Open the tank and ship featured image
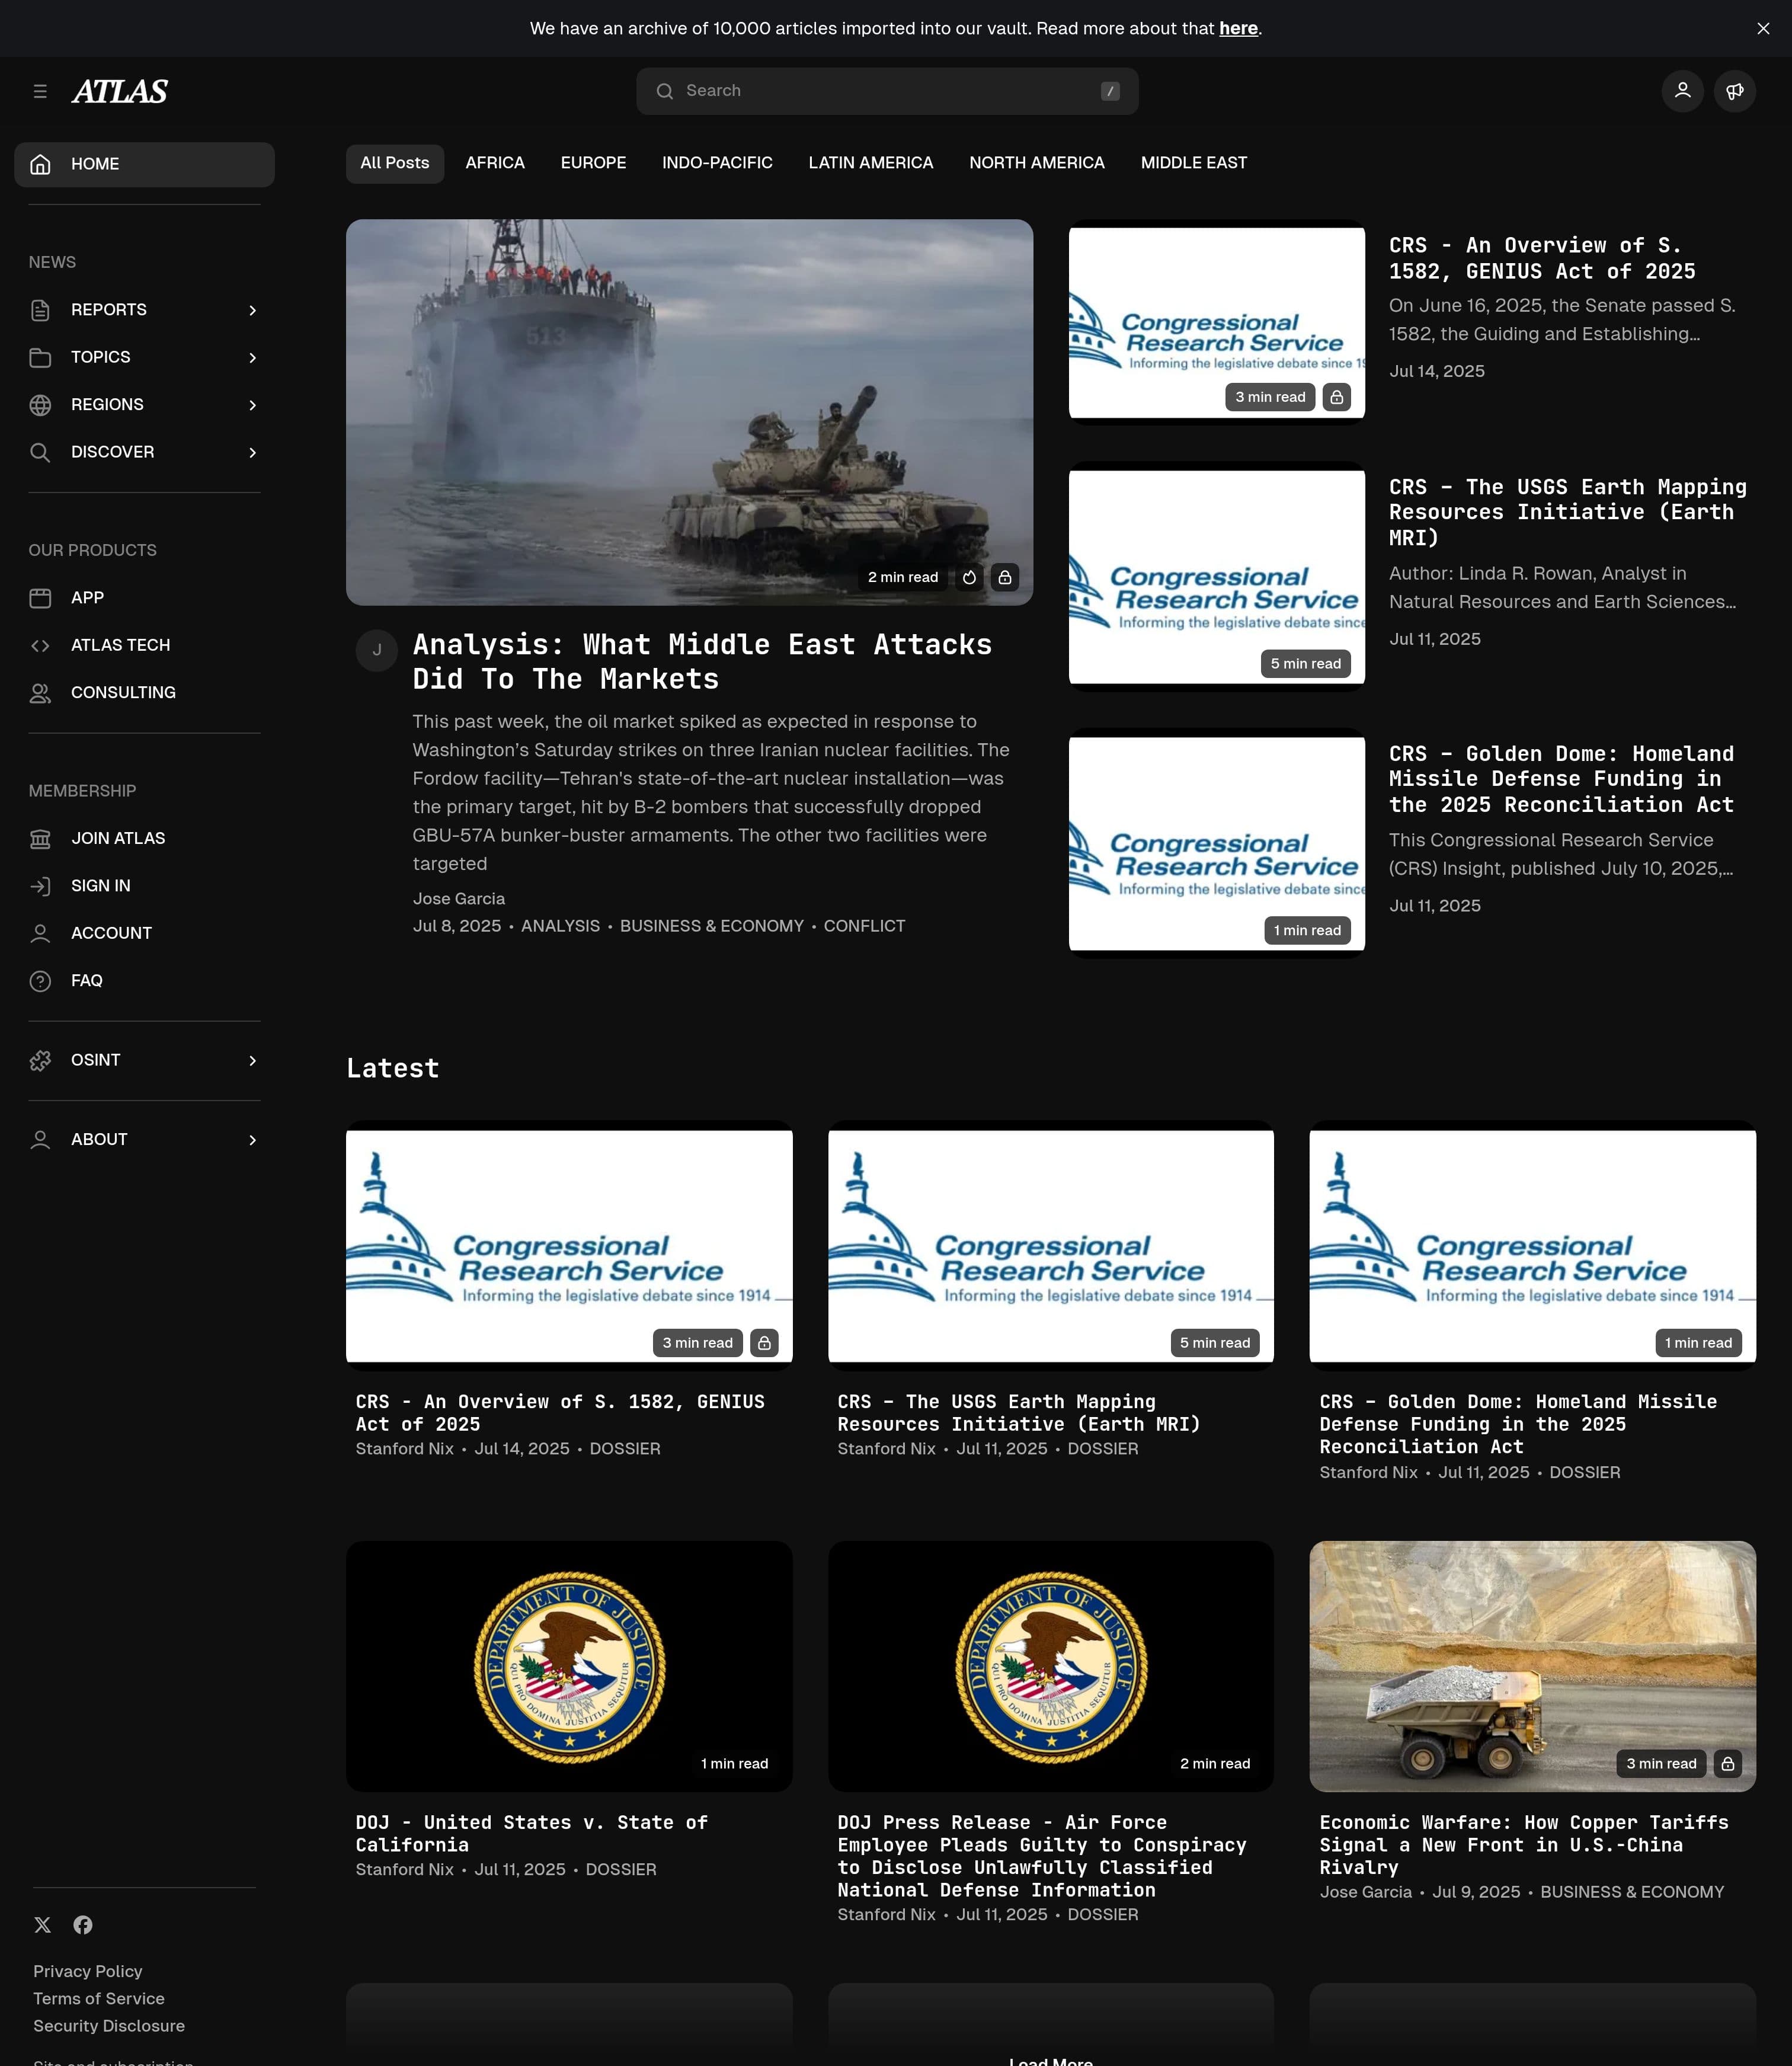1792x2066 pixels. pos(689,412)
